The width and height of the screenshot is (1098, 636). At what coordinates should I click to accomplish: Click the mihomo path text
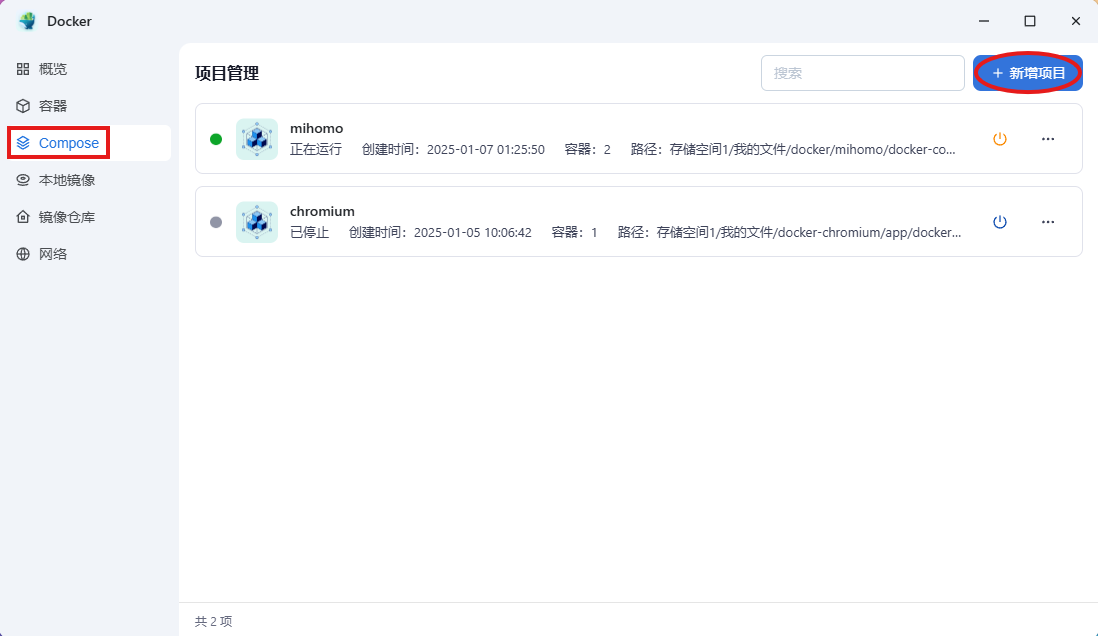793,149
